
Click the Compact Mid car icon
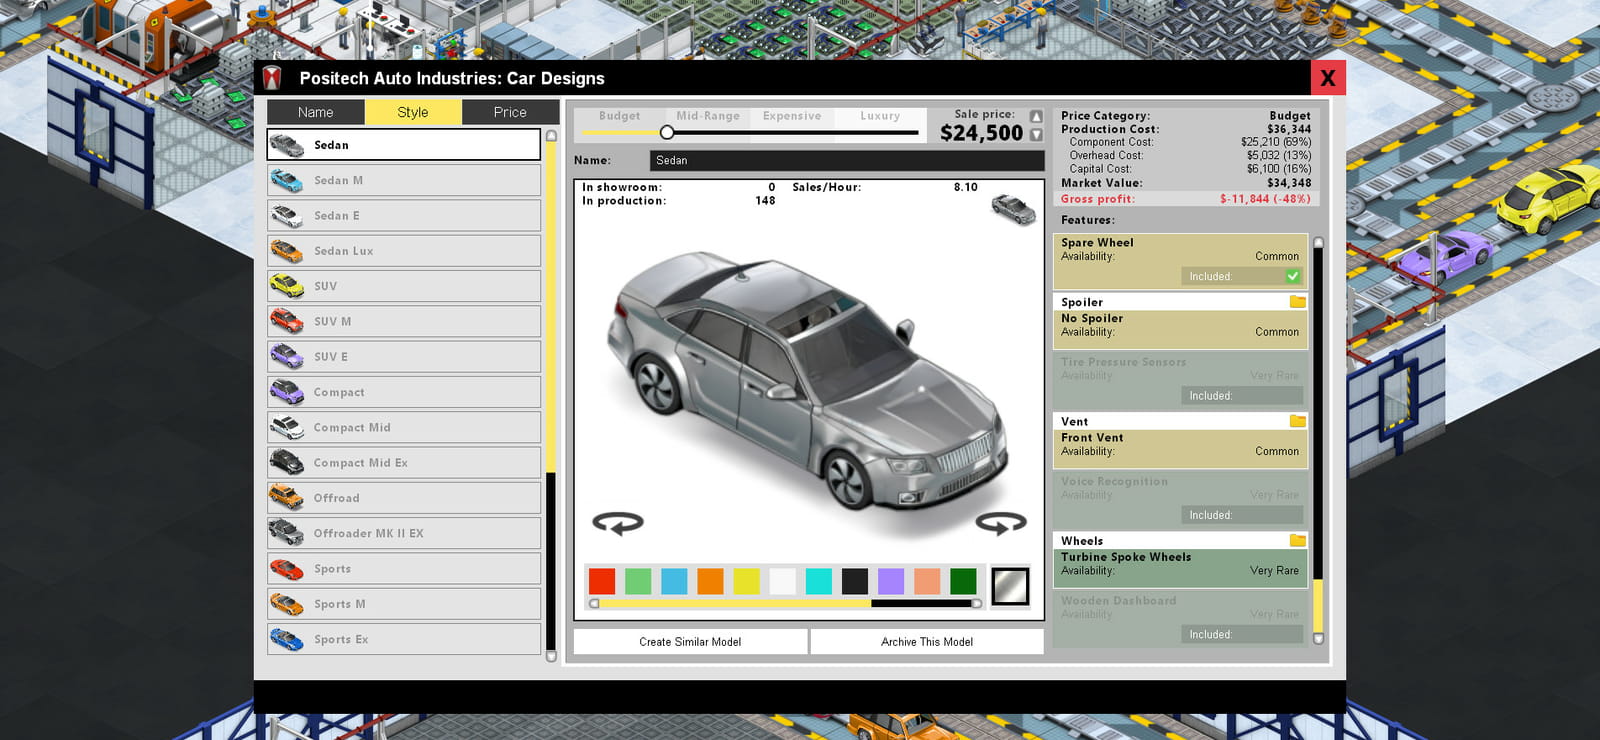tap(287, 428)
